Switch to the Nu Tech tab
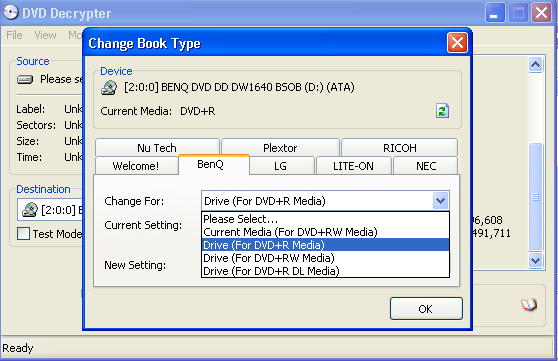 pyautogui.click(x=157, y=147)
